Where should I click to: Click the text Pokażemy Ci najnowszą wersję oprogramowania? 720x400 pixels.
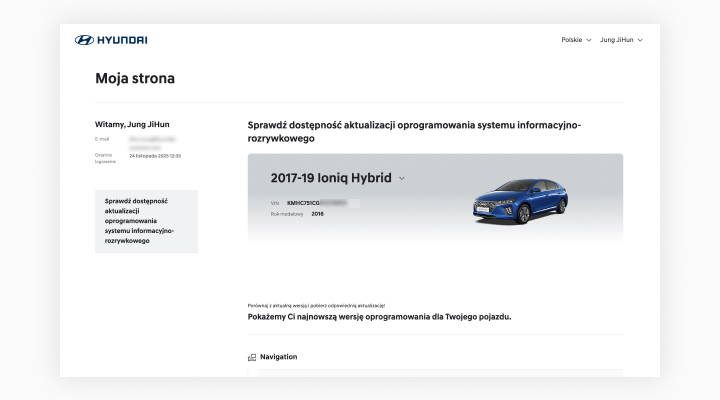(x=379, y=316)
